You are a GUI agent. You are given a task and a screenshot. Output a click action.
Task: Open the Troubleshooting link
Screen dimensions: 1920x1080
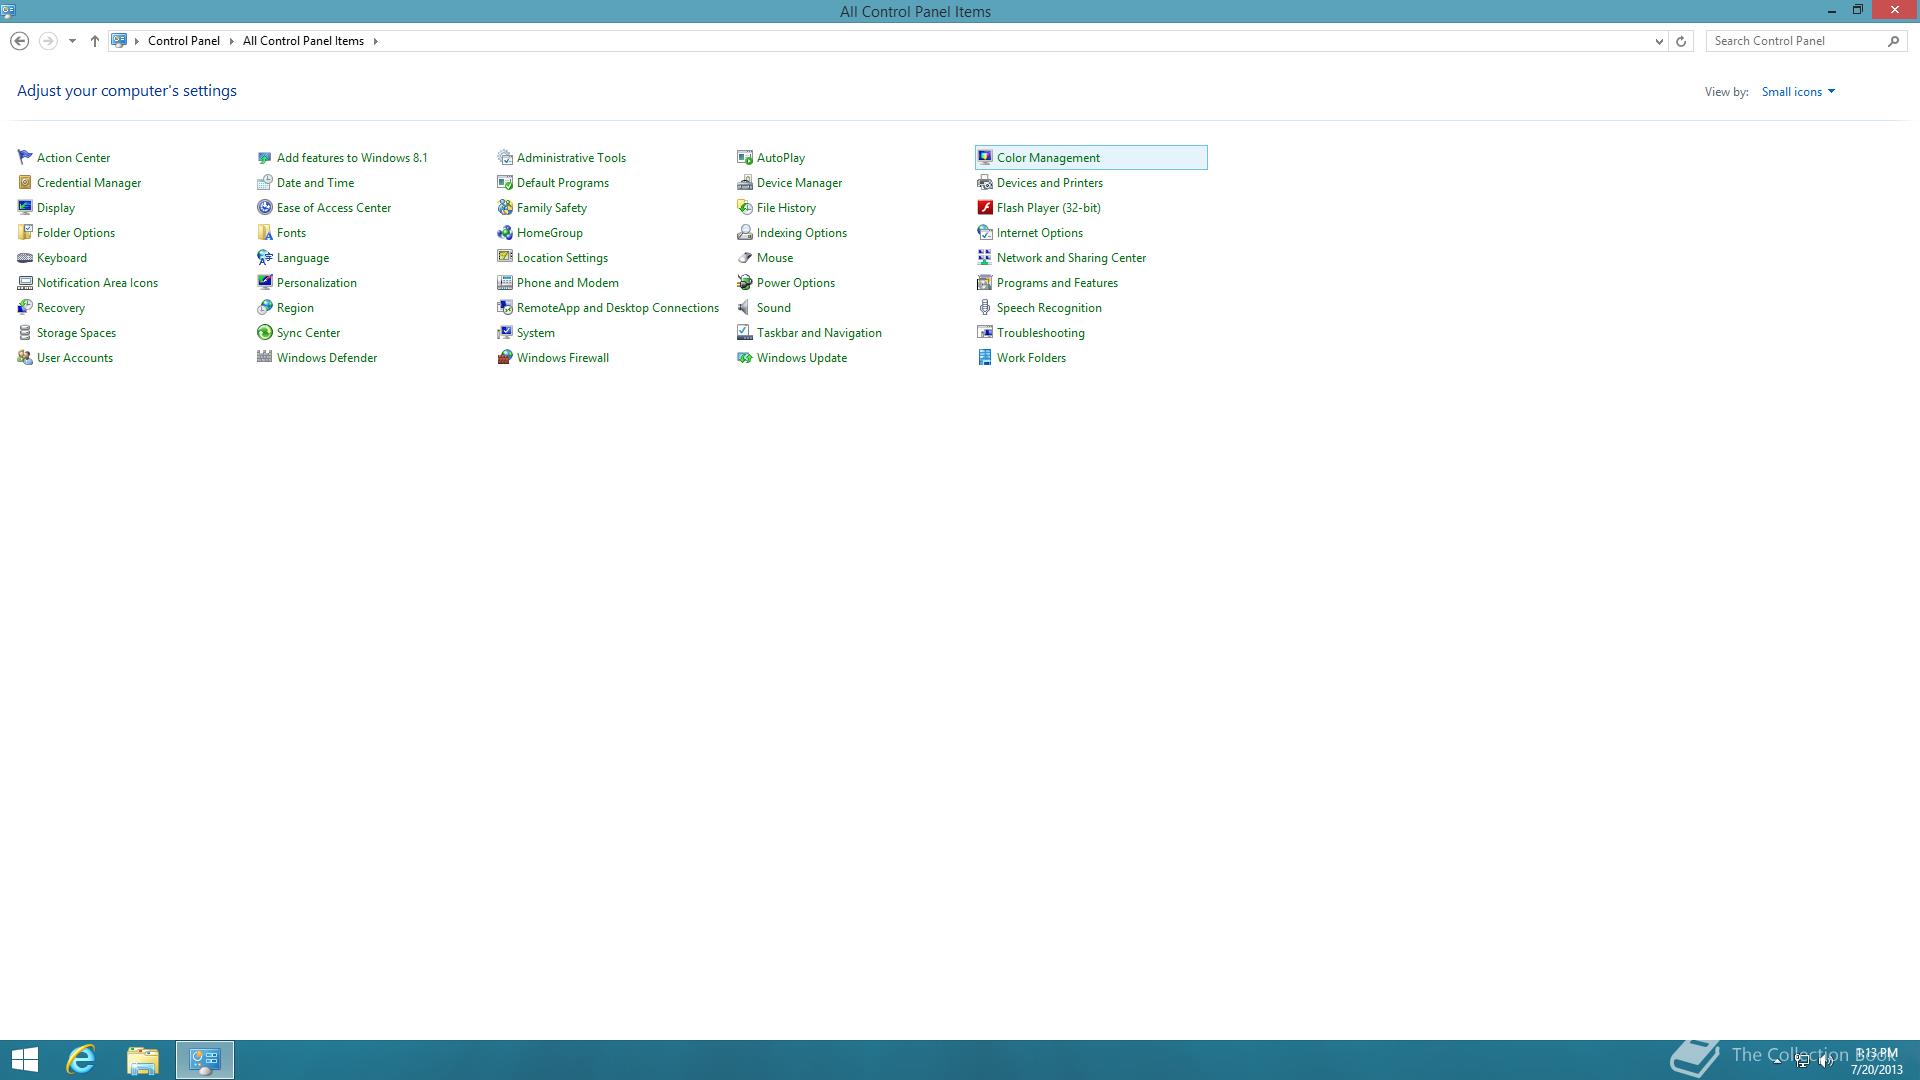tap(1041, 333)
